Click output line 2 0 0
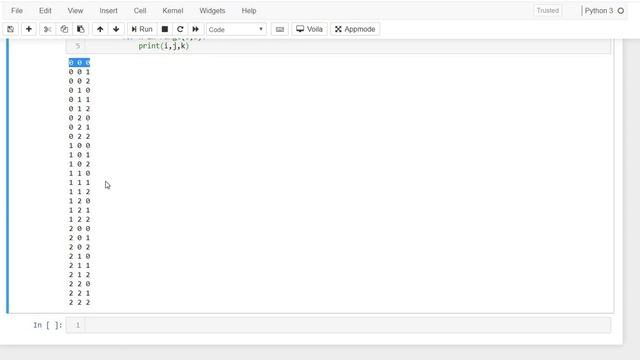The image size is (640, 360). [x=79, y=229]
